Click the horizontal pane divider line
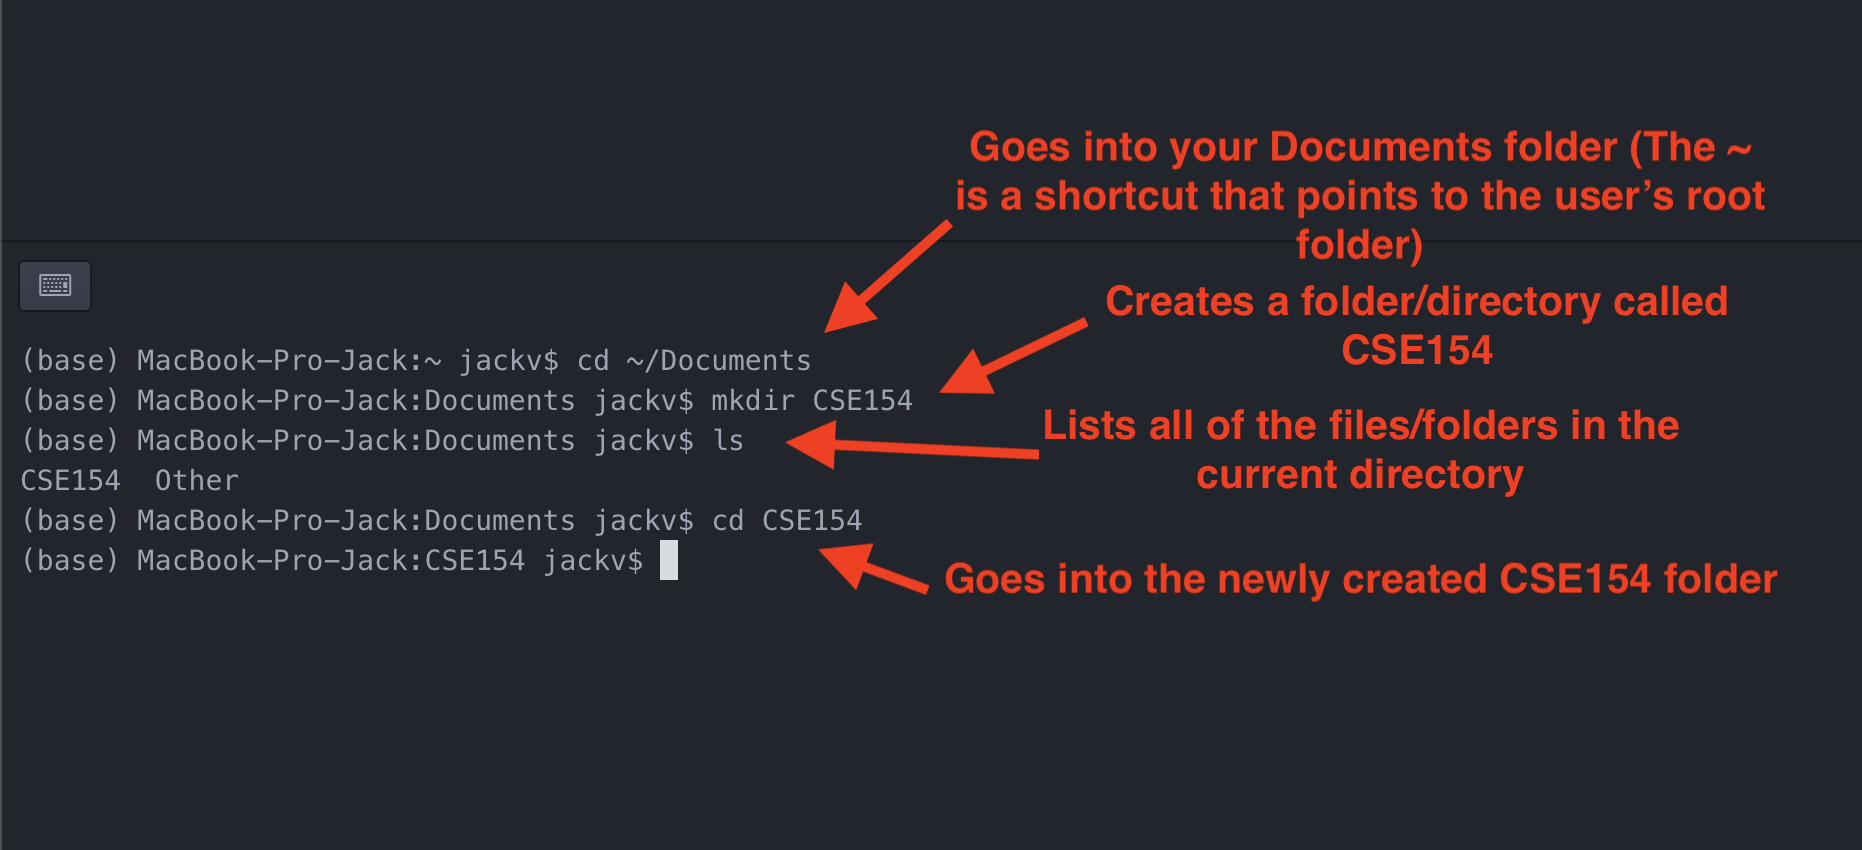 point(931,241)
